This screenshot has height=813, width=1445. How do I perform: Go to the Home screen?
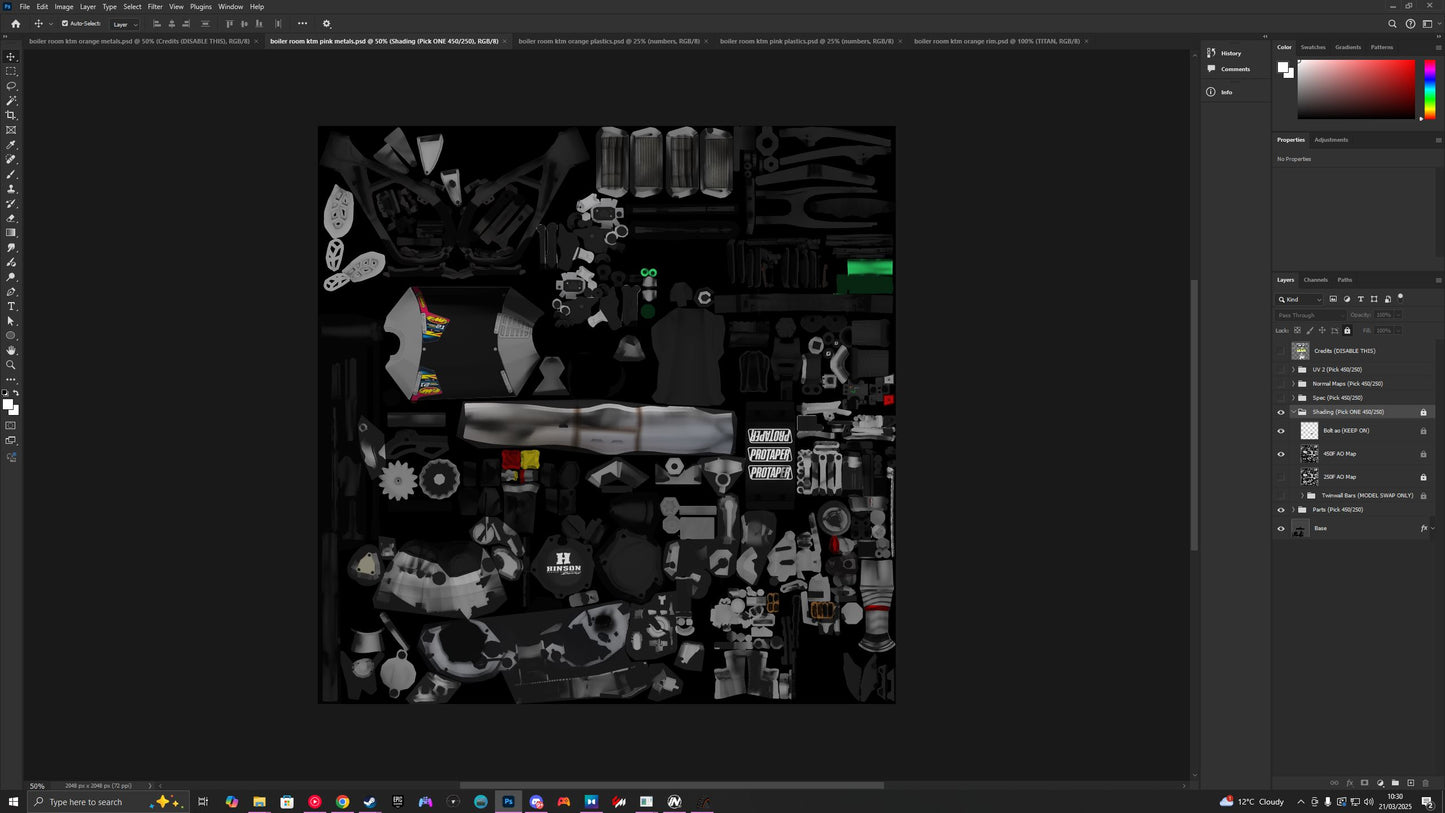[15, 24]
